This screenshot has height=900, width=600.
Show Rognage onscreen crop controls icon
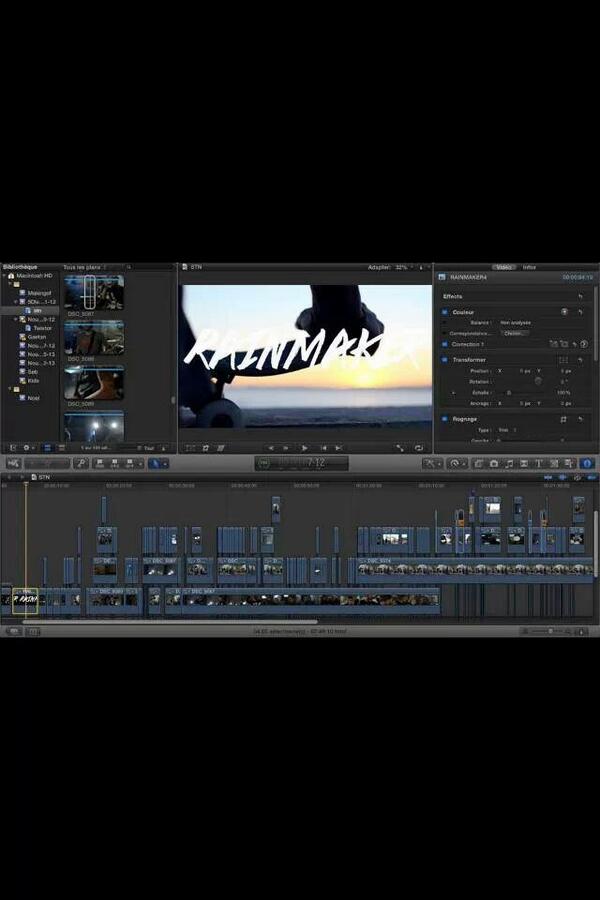pos(563,419)
